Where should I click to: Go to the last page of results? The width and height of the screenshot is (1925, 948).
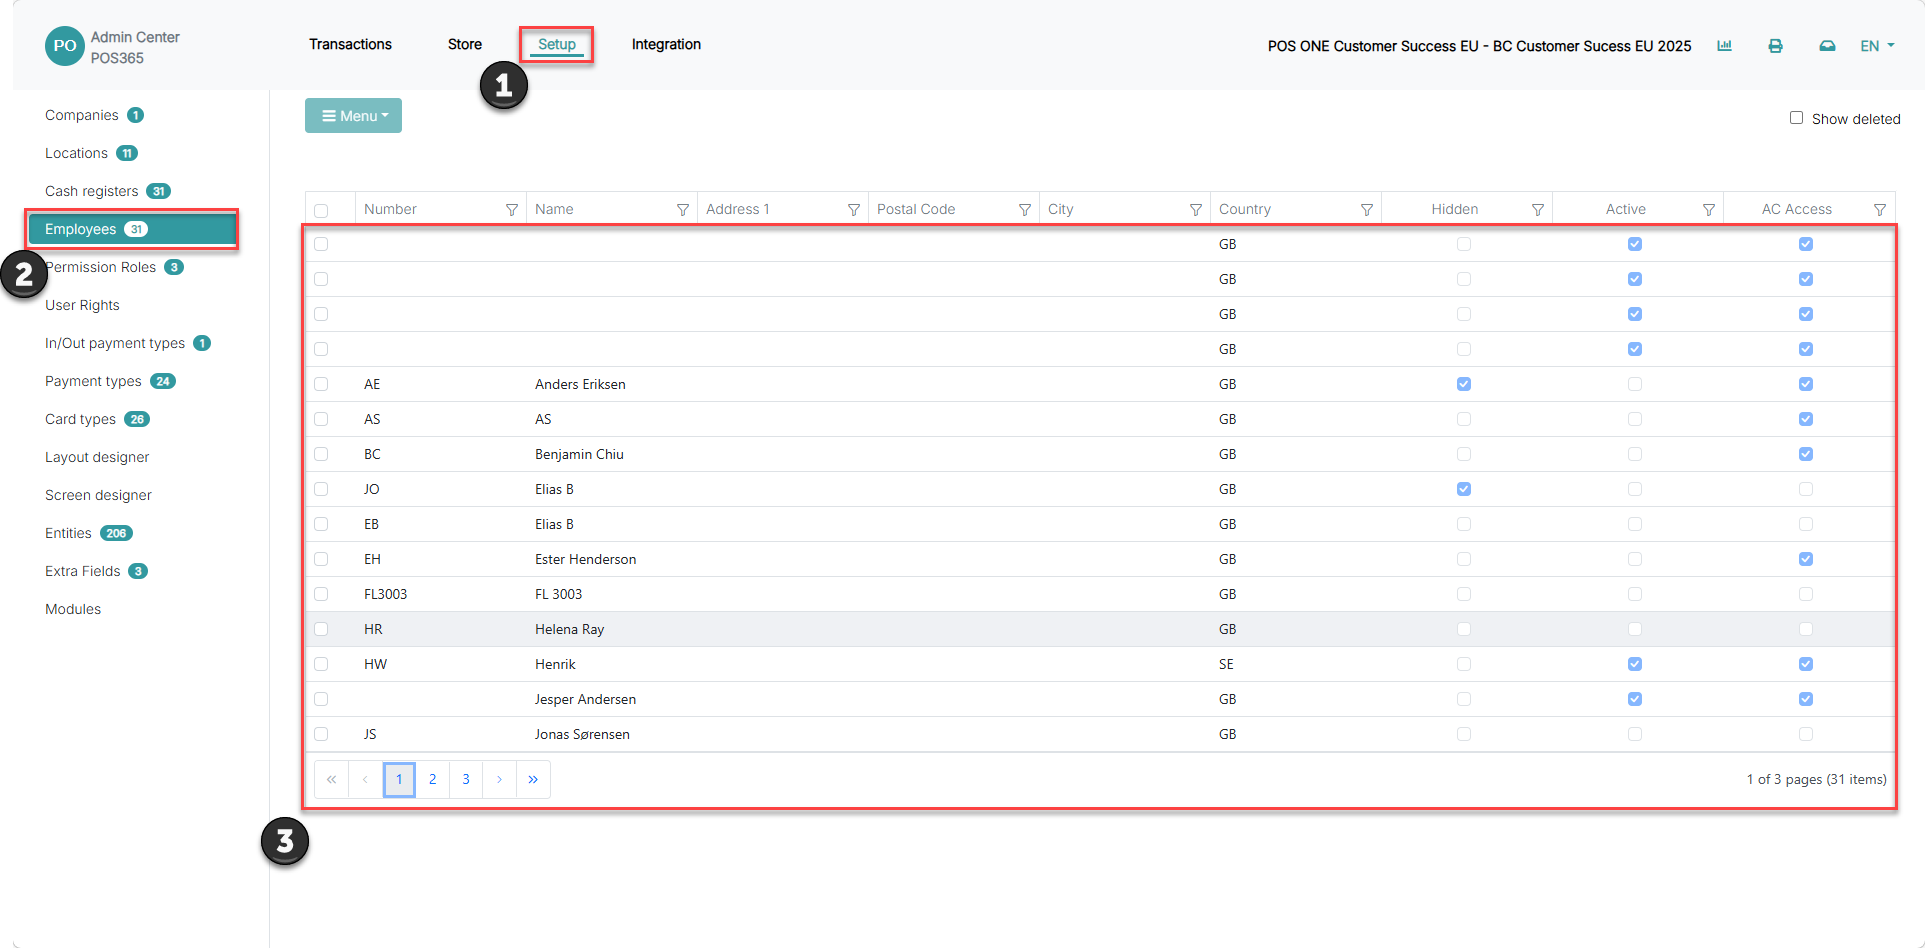pyautogui.click(x=533, y=779)
